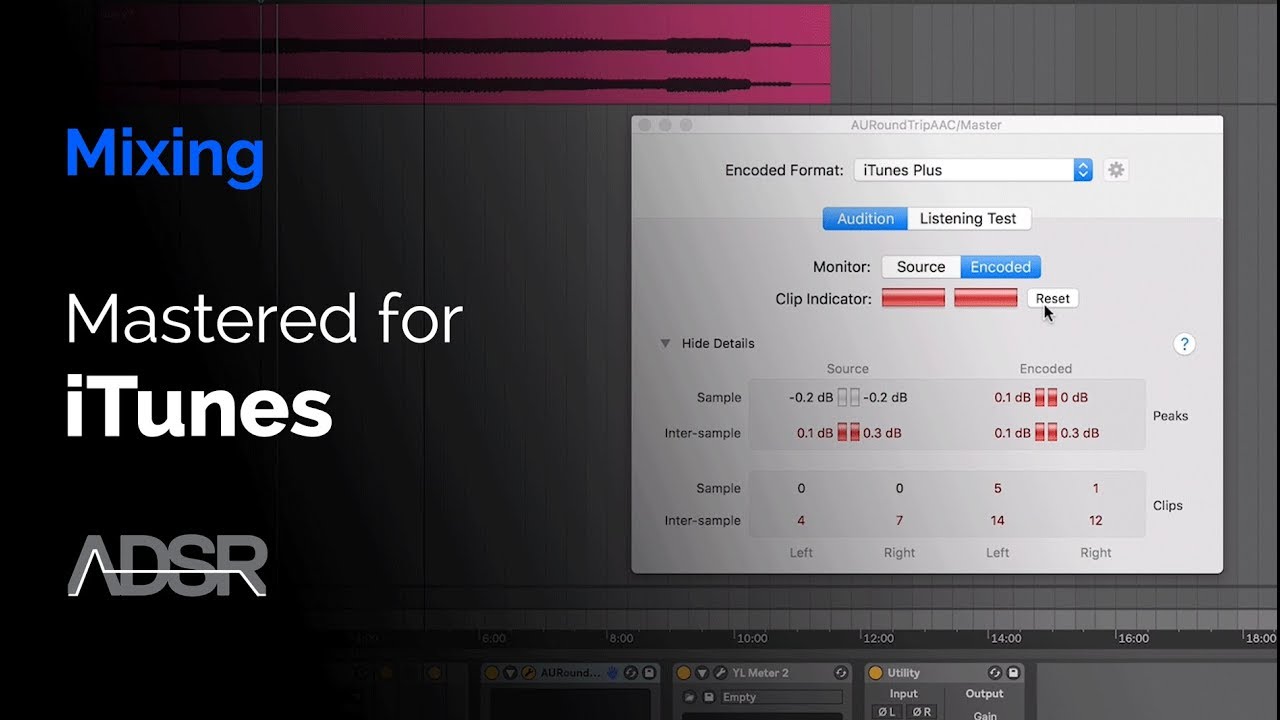This screenshot has height=720, width=1280.
Task: Hot-swap the Utility device preset
Action: point(995,673)
